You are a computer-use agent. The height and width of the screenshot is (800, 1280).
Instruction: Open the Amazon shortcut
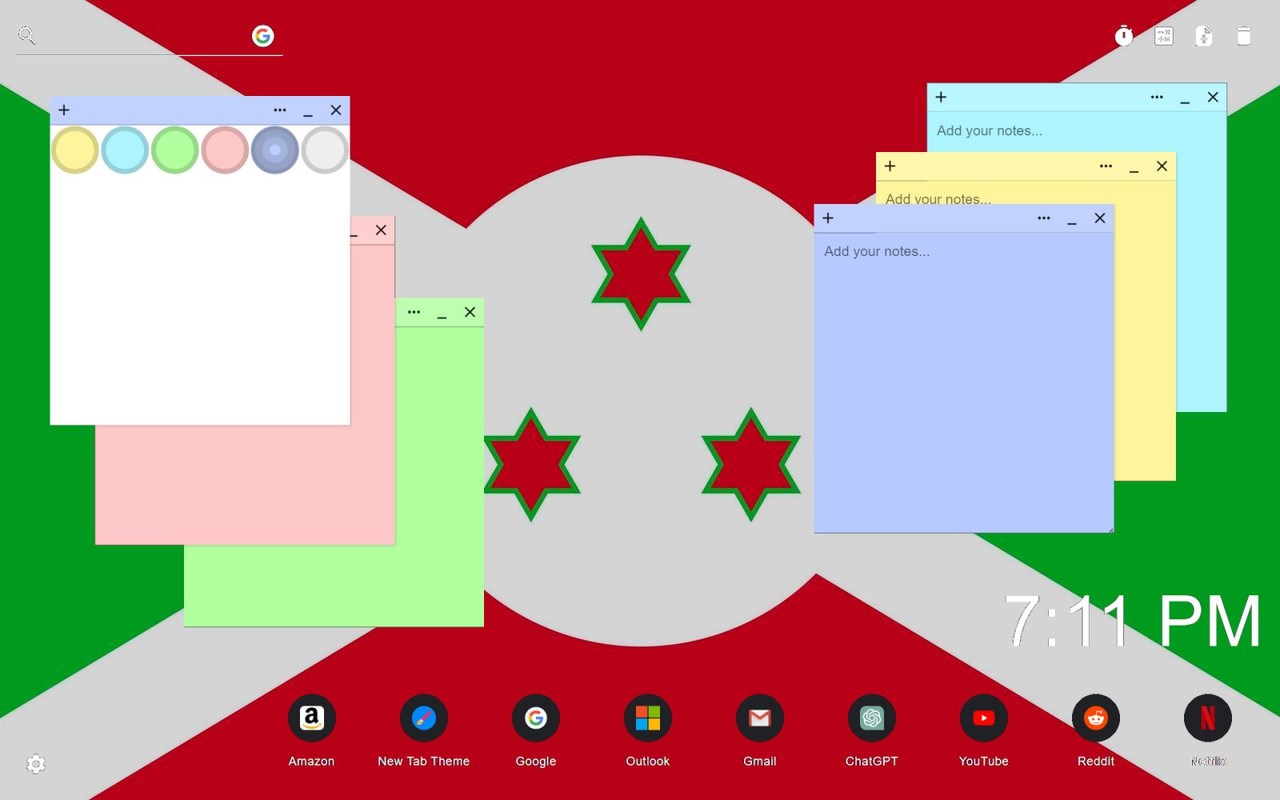(x=312, y=718)
